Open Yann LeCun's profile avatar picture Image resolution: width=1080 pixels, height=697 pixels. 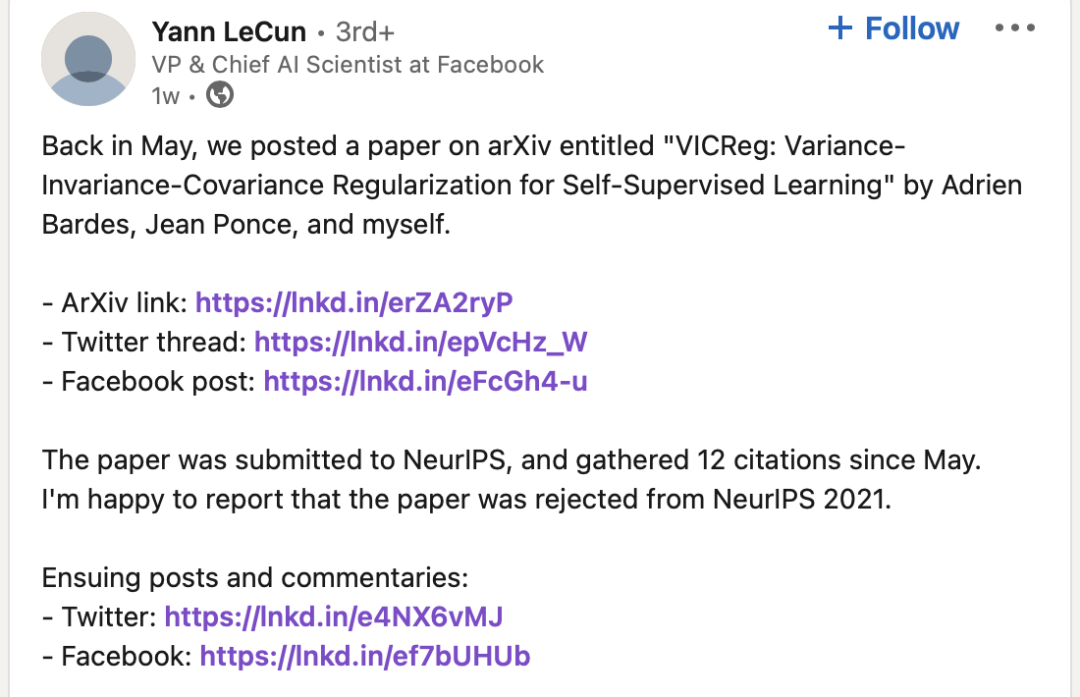(x=88, y=60)
